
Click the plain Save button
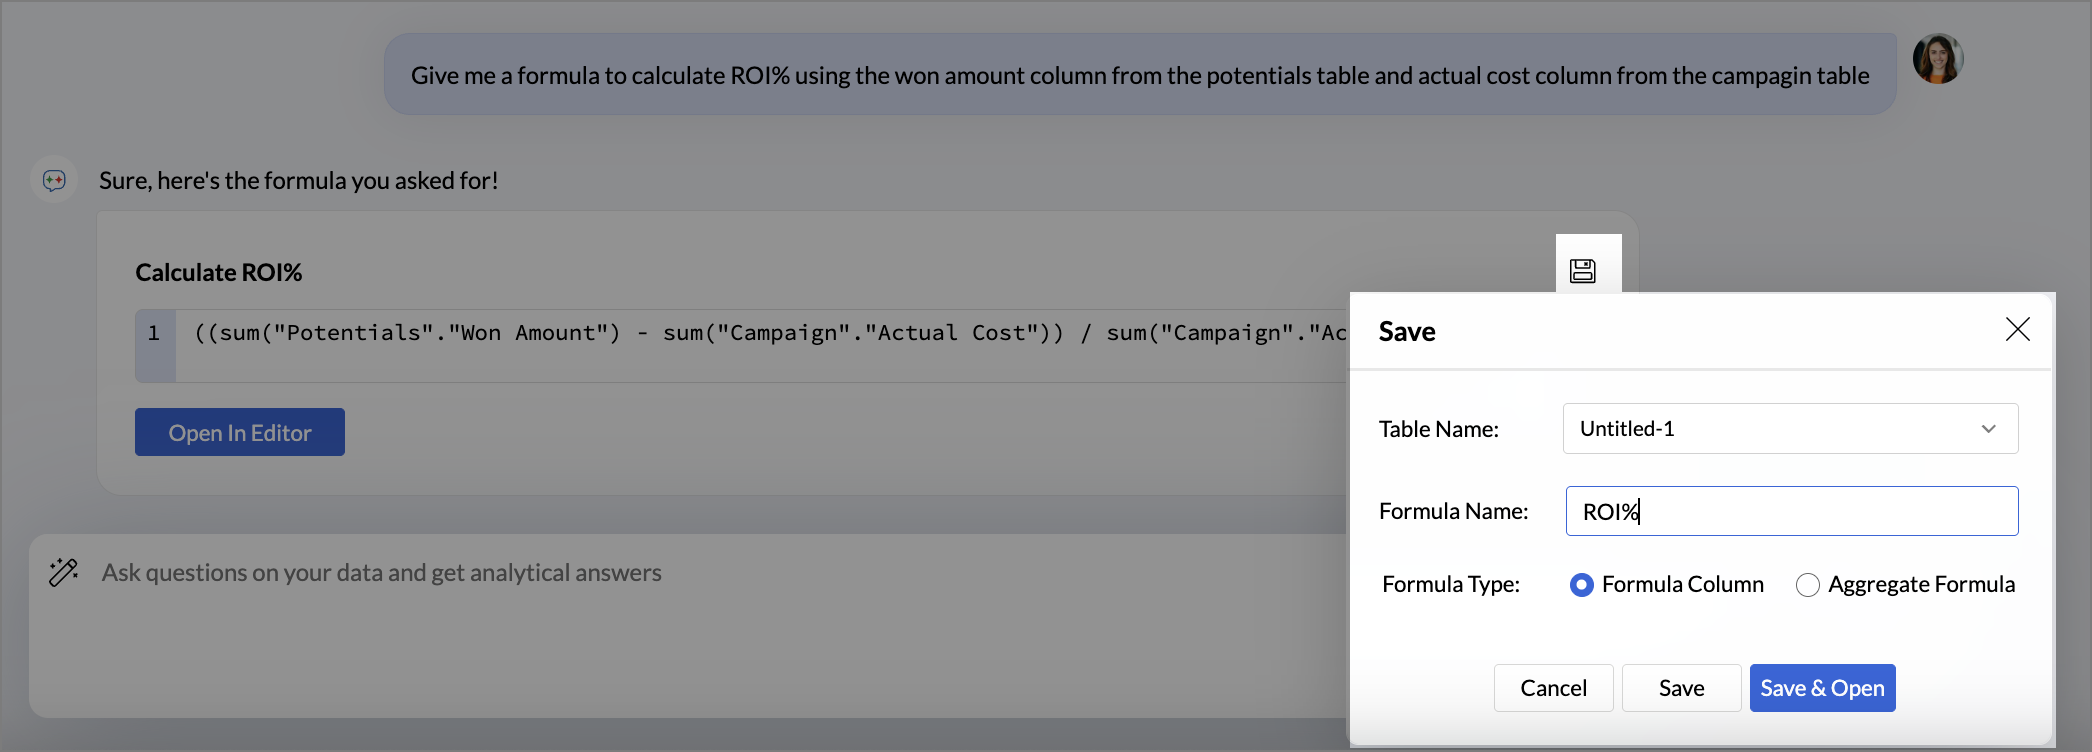(x=1681, y=688)
